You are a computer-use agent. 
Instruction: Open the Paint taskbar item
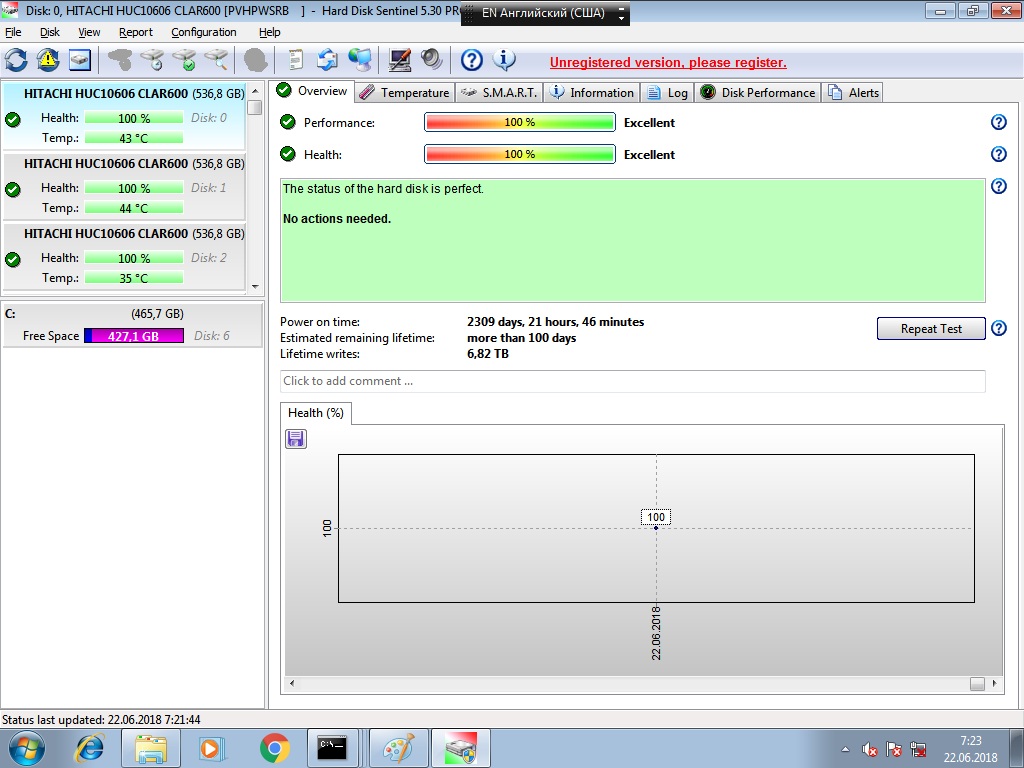[x=398, y=748]
